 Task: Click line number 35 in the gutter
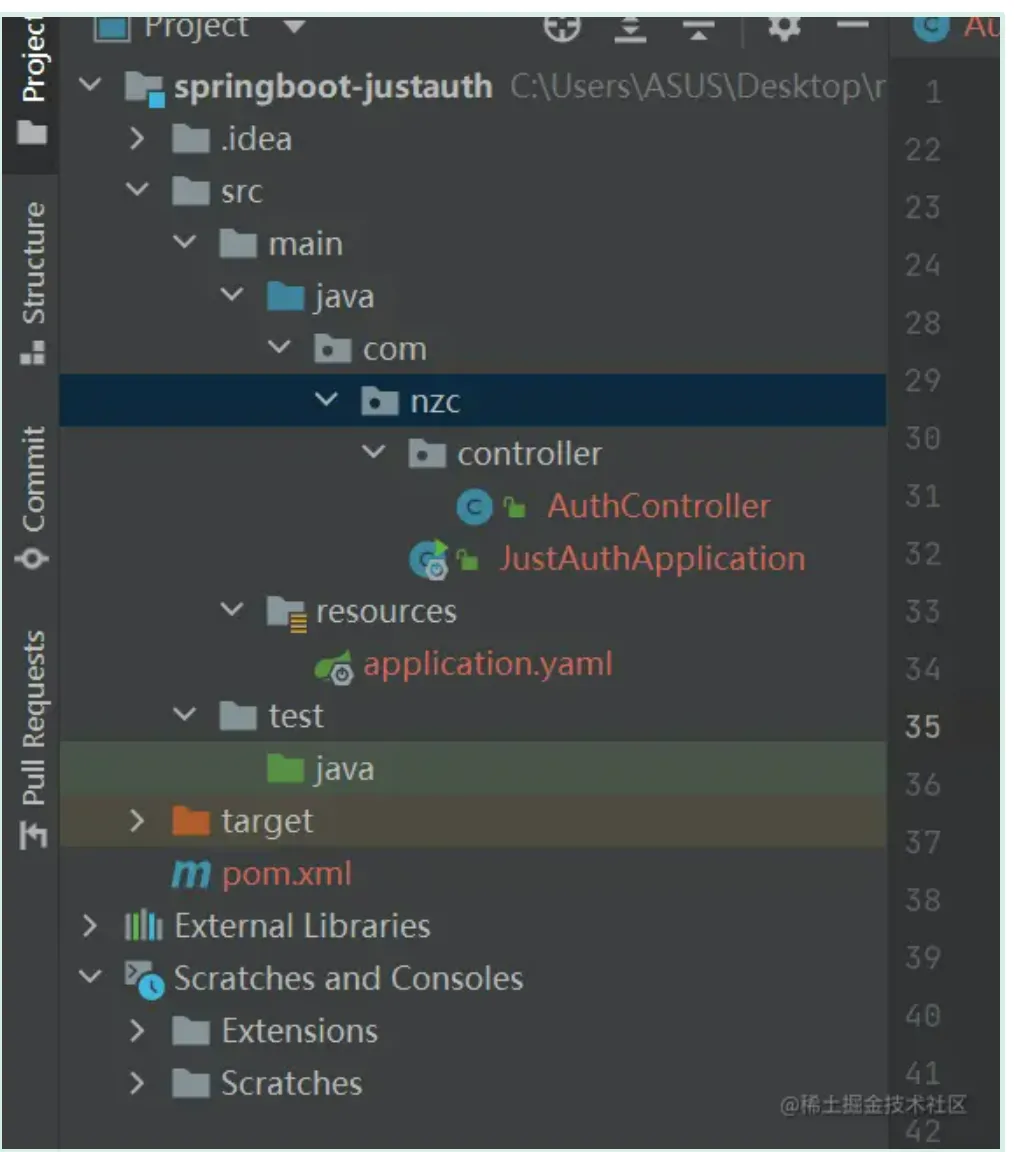pos(922,726)
